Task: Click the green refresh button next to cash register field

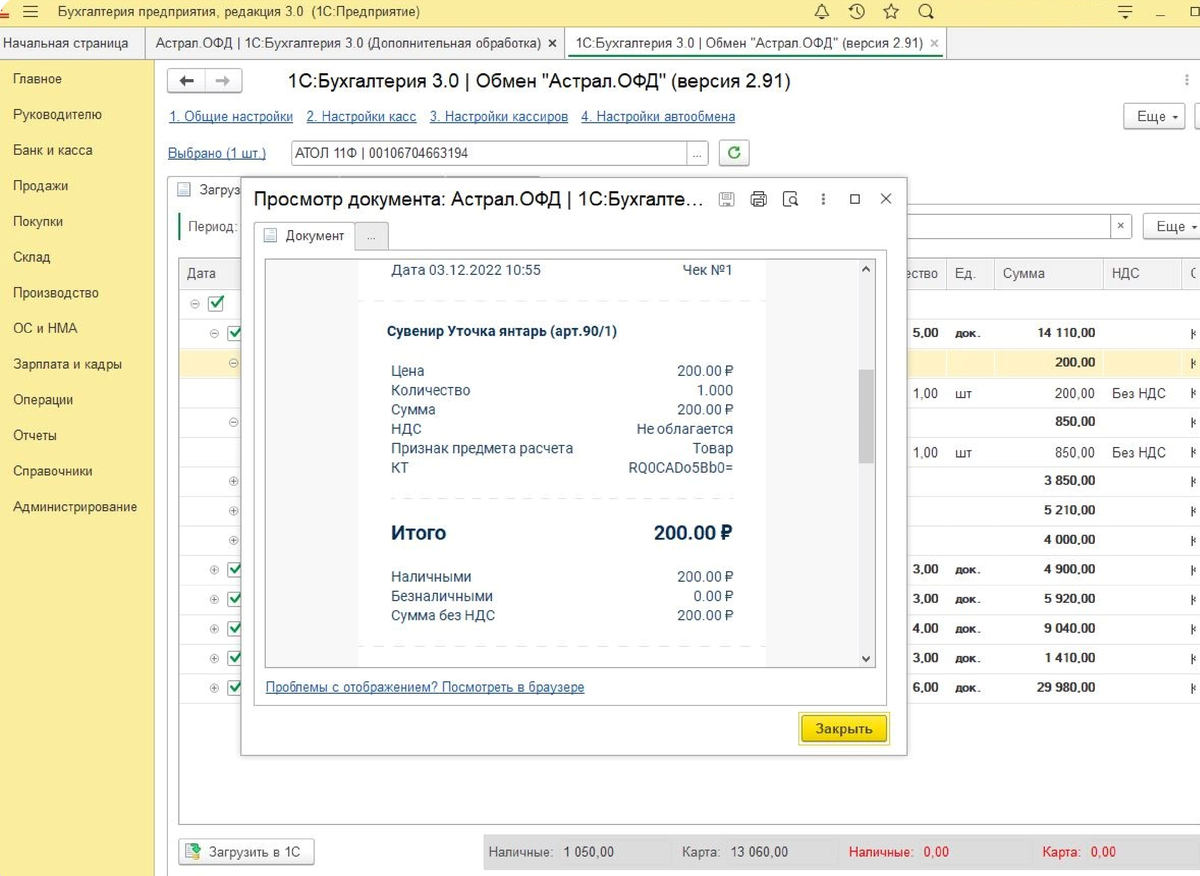Action: coord(734,153)
